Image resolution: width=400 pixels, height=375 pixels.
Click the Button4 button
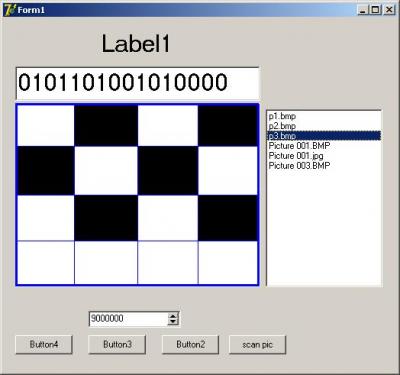(44, 345)
